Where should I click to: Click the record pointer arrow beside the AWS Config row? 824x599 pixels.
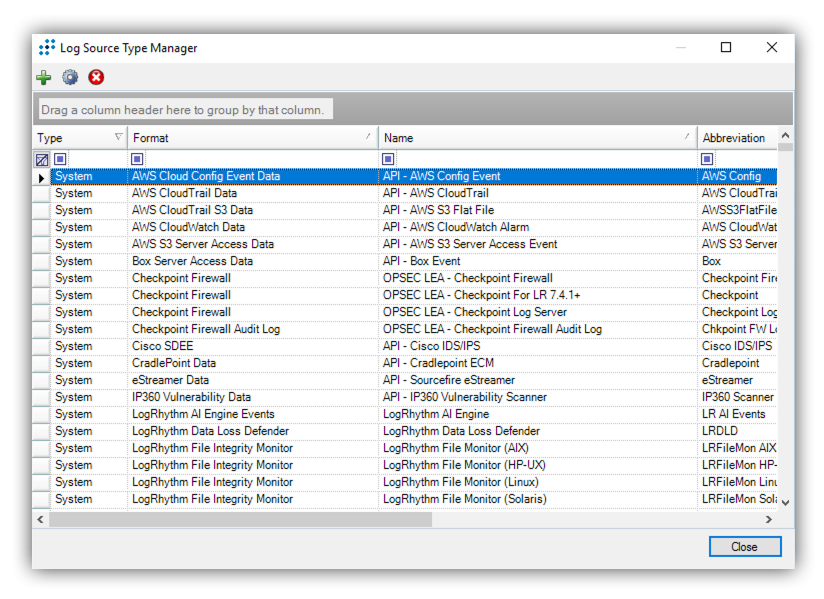coord(40,176)
